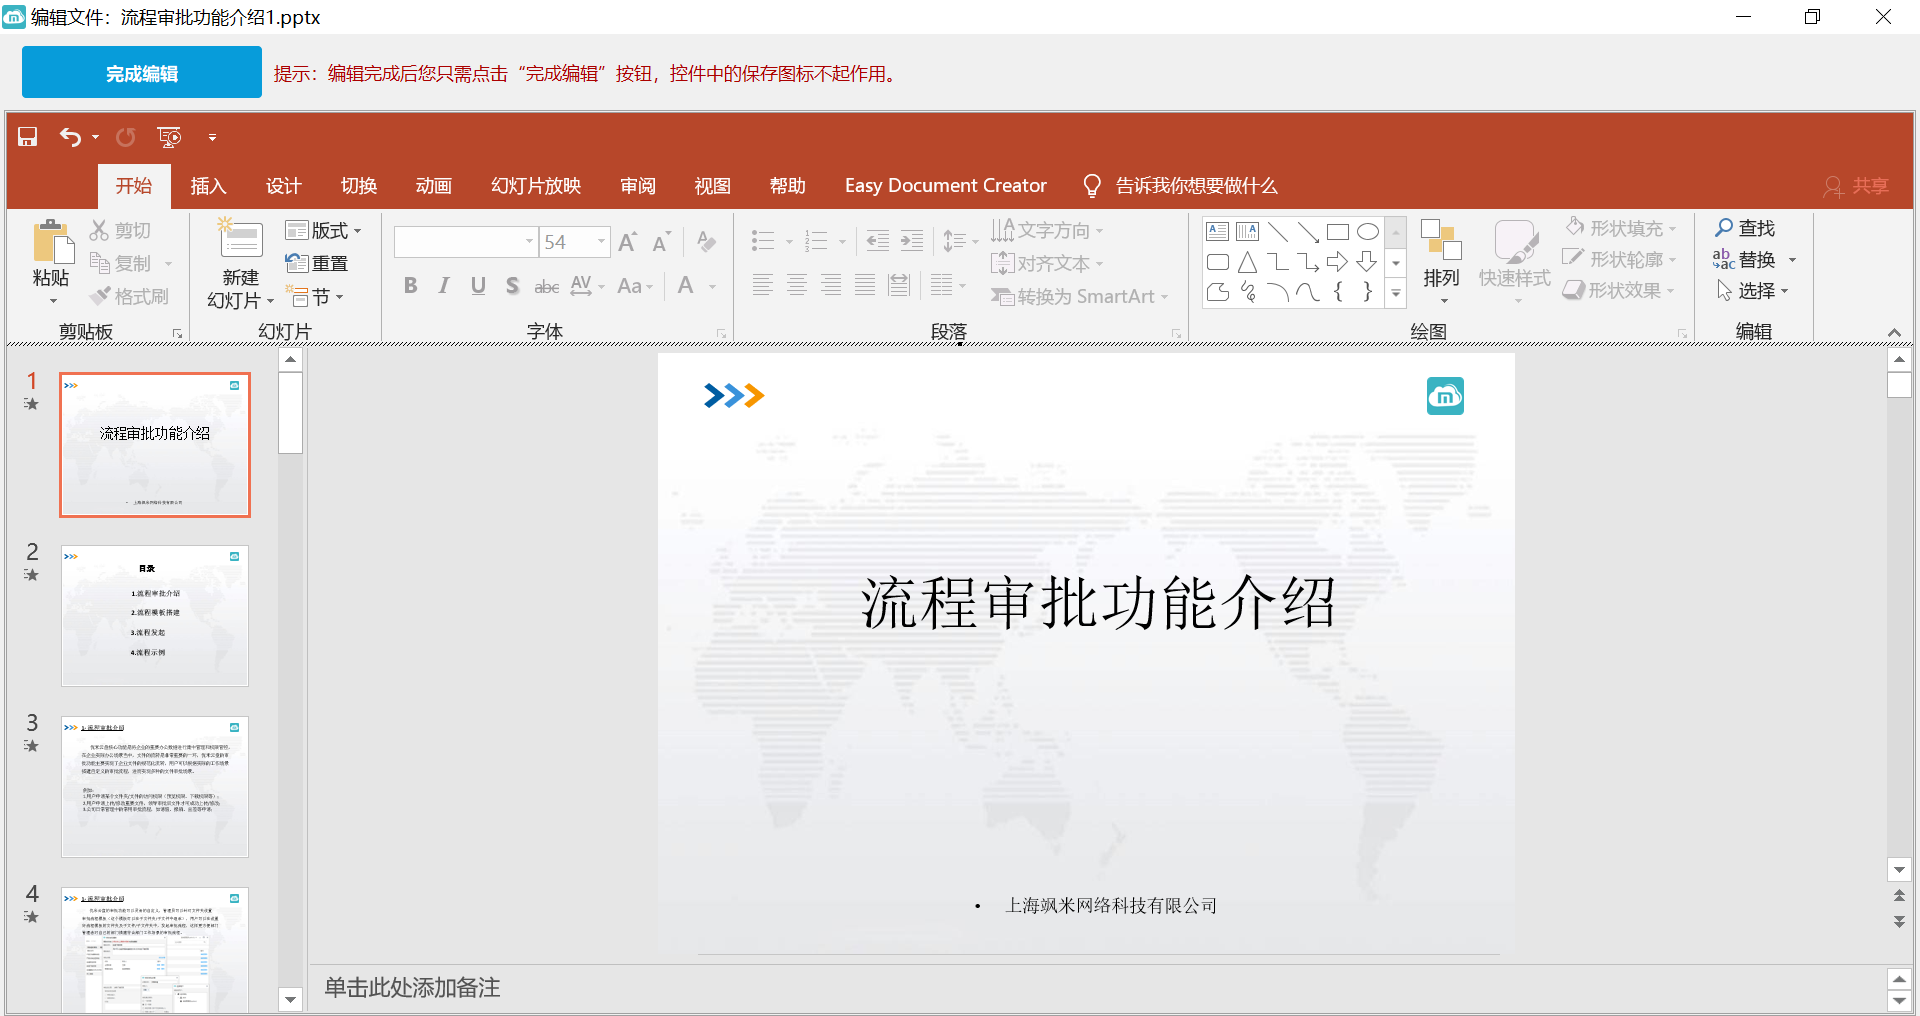Toggle Underline formatting
This screenshot has height=1016, width=1920.
(x=478, y=286)
